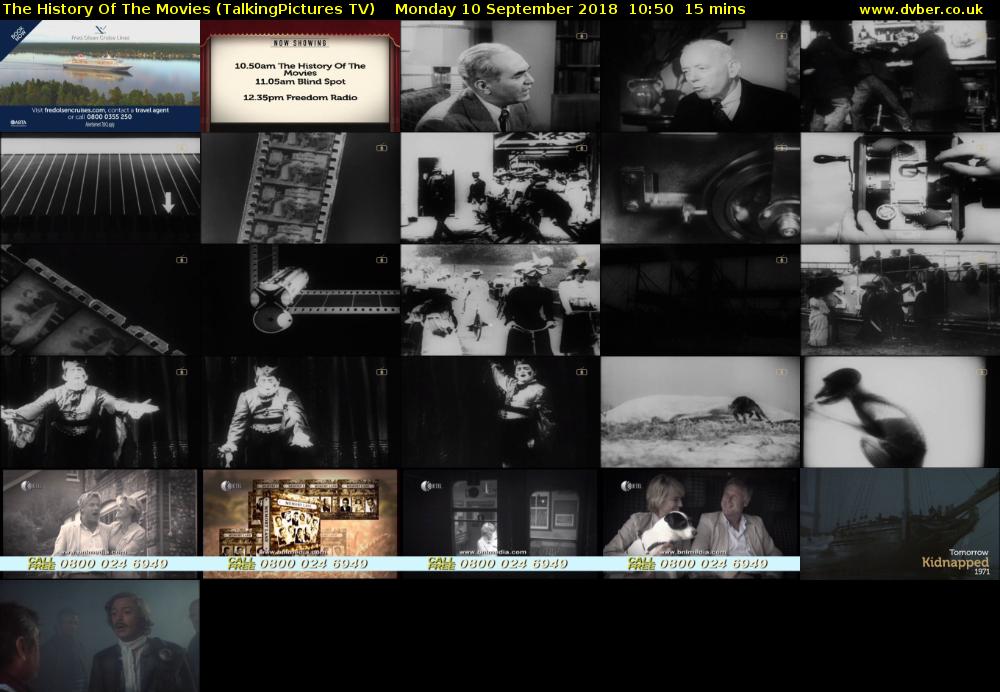The width and height of the screenshot is (1000, 692).
Task: Open the crowd by railing thumbnail
Action: pos(900,300)
